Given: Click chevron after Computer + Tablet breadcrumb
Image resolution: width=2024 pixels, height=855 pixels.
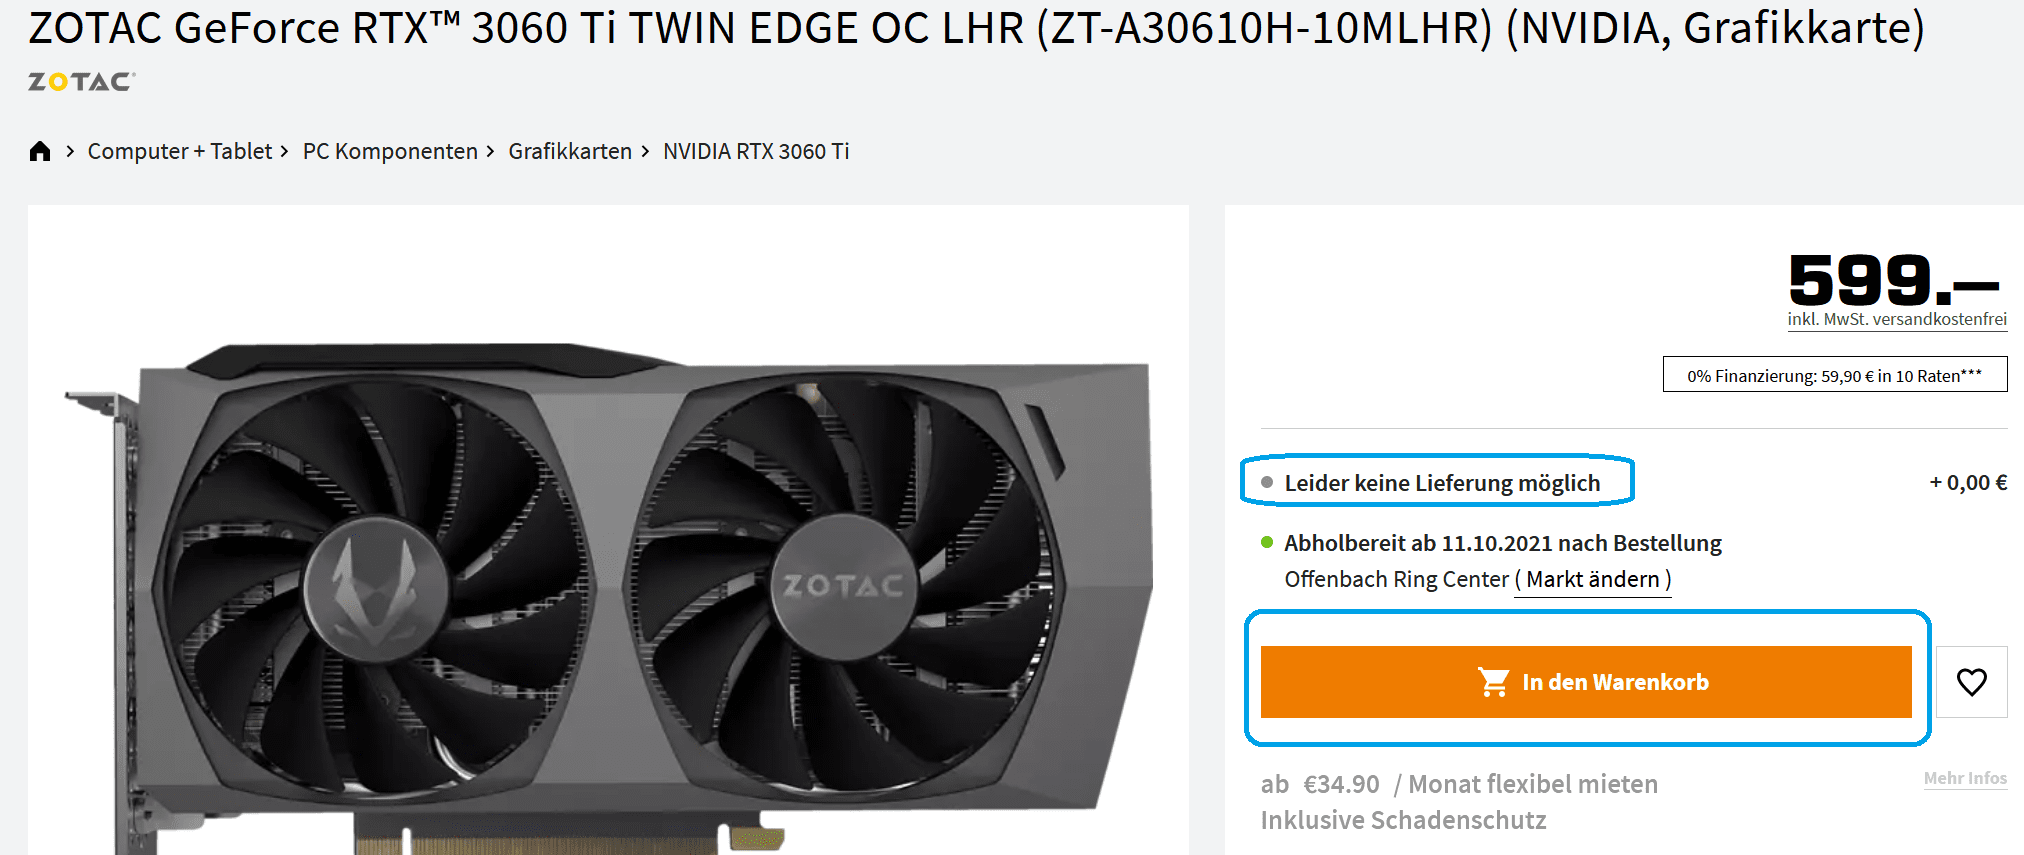Looking at the screenshot, I should click(x=284, y=151).
